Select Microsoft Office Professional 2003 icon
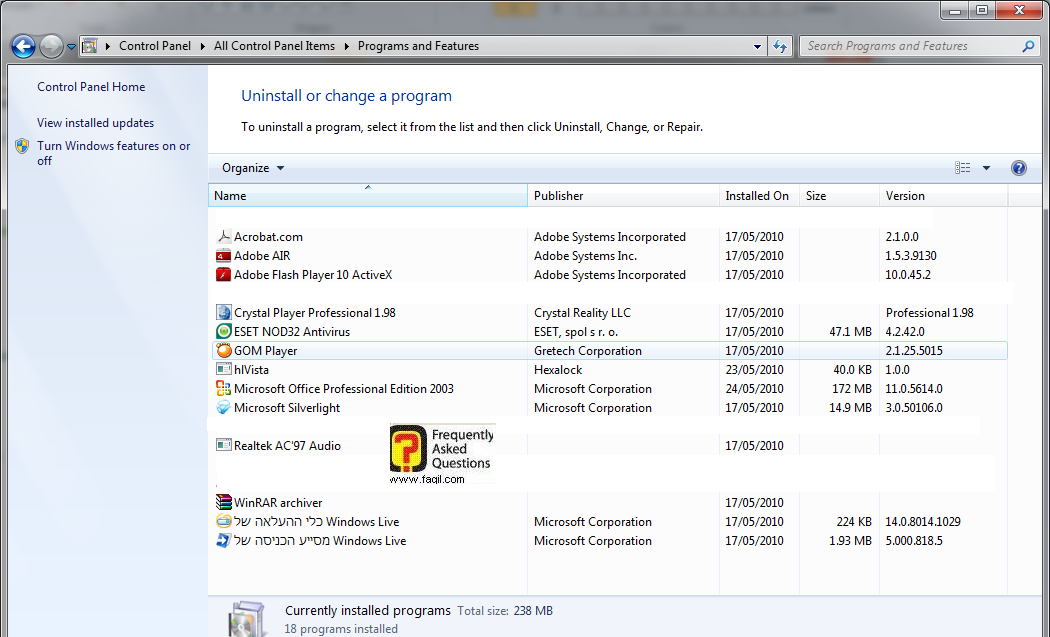The image size is (1050, 637). 224,389
